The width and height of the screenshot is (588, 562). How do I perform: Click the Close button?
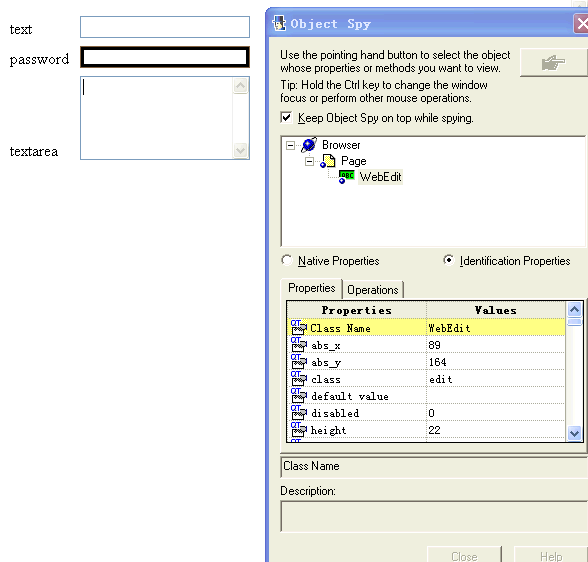click(x=464, y=556)
